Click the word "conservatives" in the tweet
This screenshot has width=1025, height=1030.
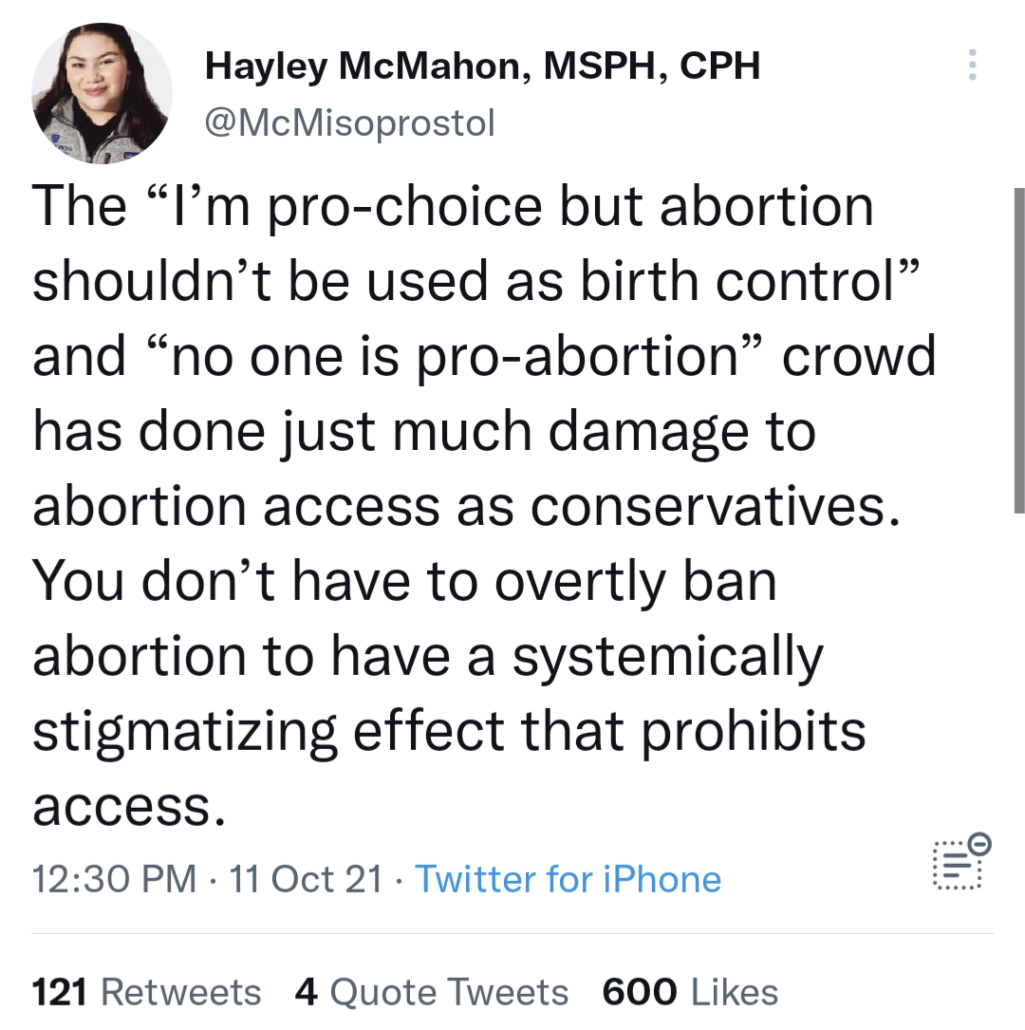[x=708, y=507]
